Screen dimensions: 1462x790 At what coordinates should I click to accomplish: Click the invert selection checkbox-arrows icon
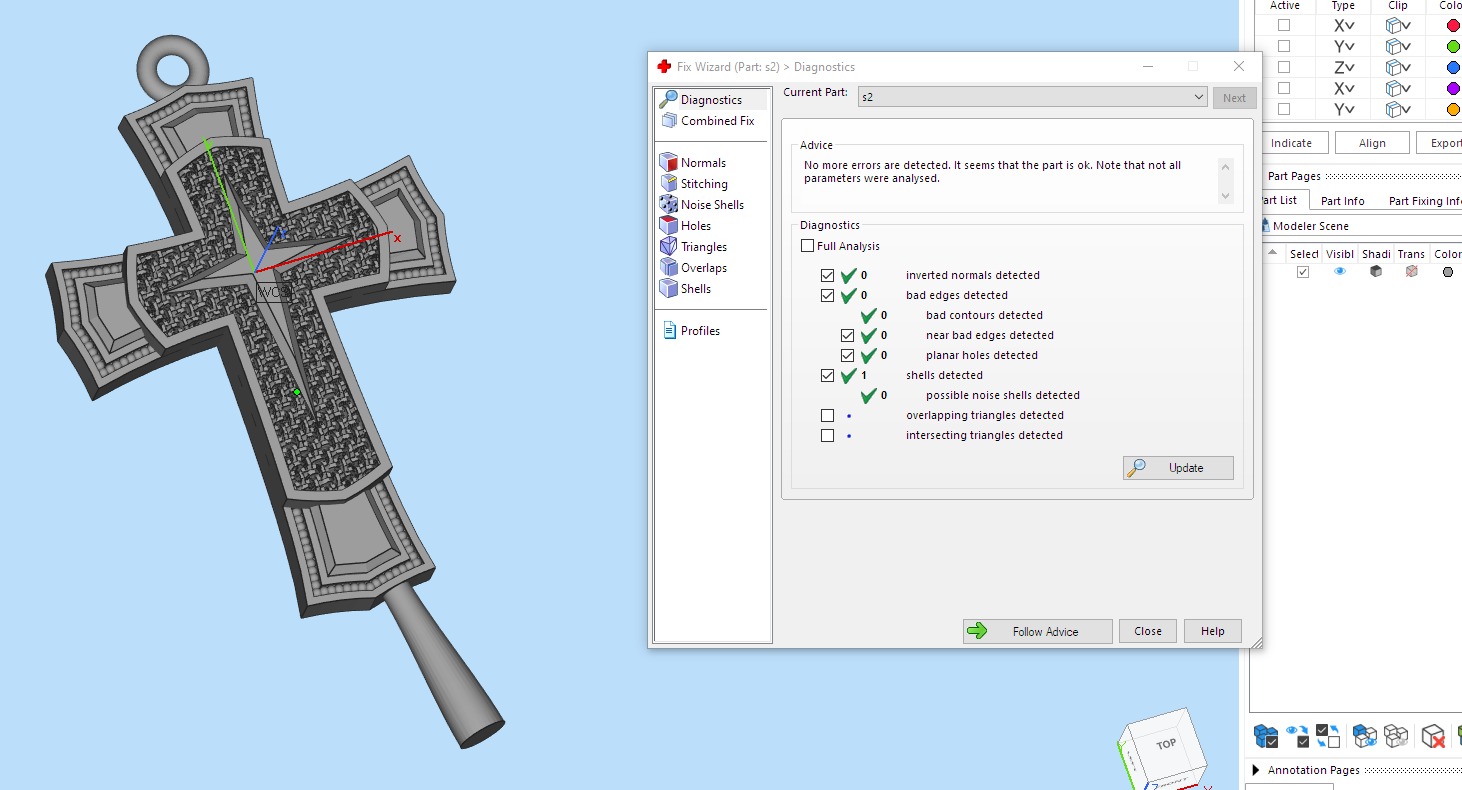coord(1328,737)
